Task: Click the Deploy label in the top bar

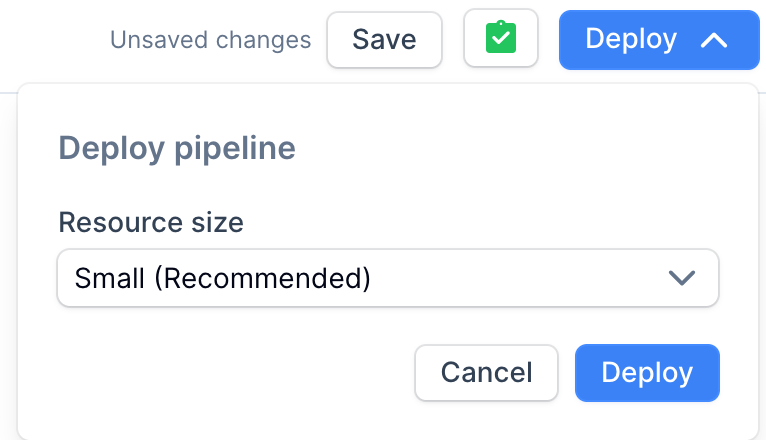Action: pos(630,40)
